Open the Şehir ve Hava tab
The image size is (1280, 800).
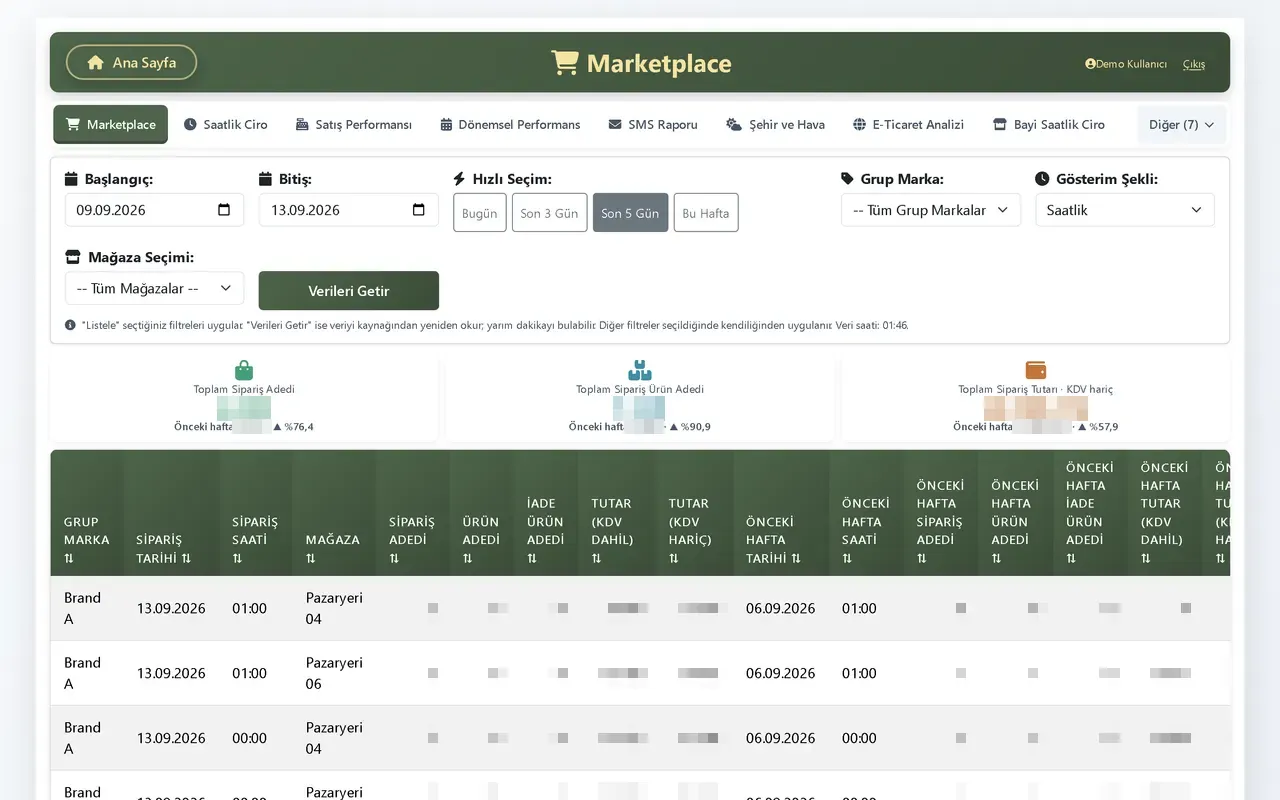(x=775, y=125)
